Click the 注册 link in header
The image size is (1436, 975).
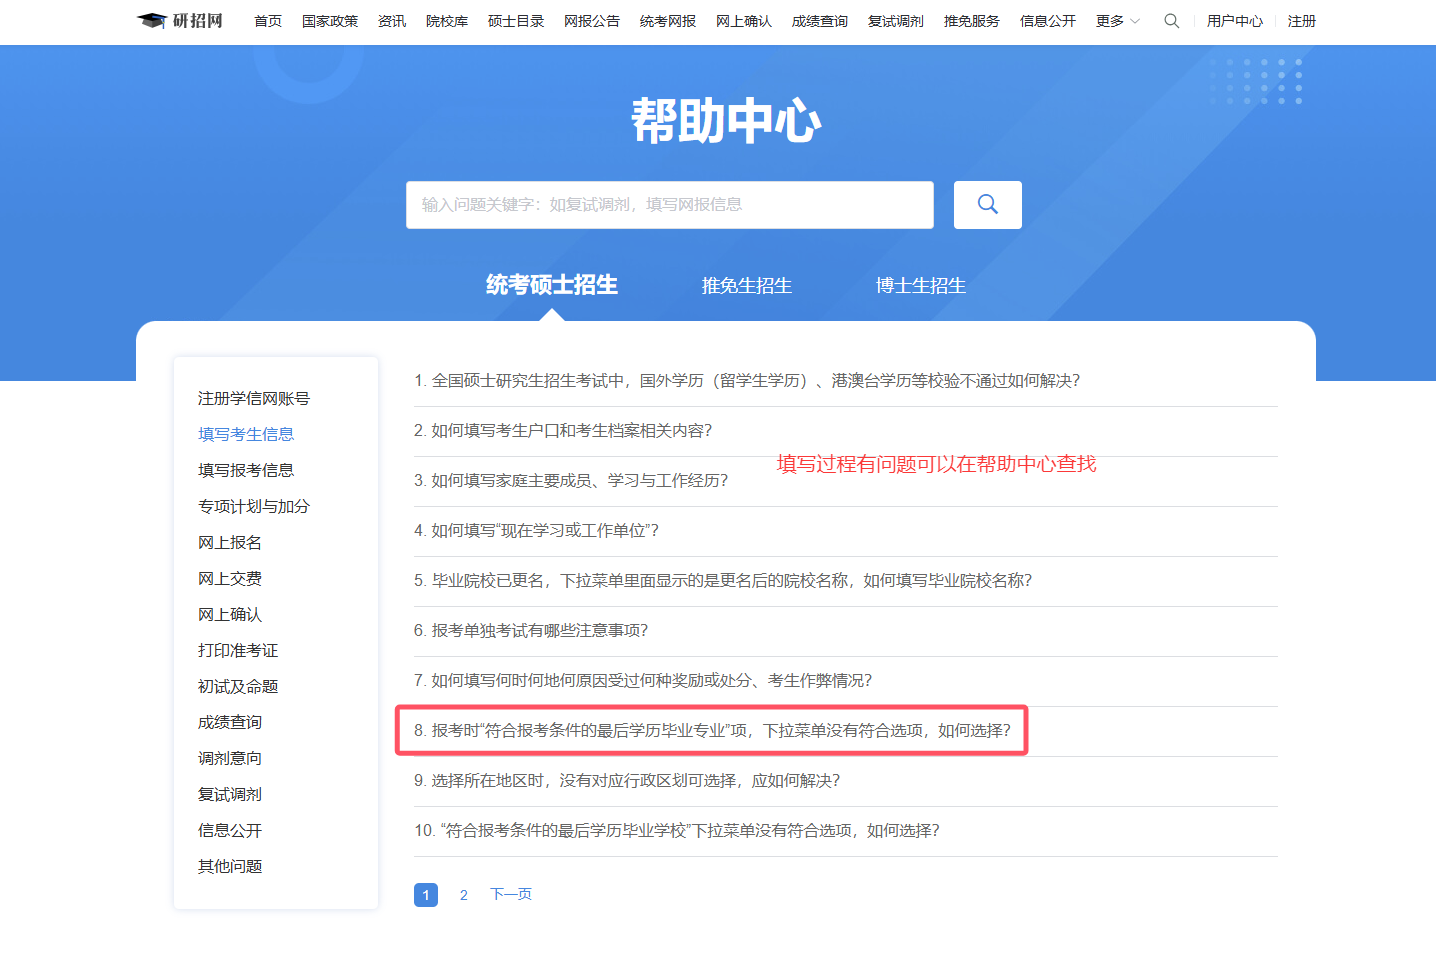(1301, 21)
